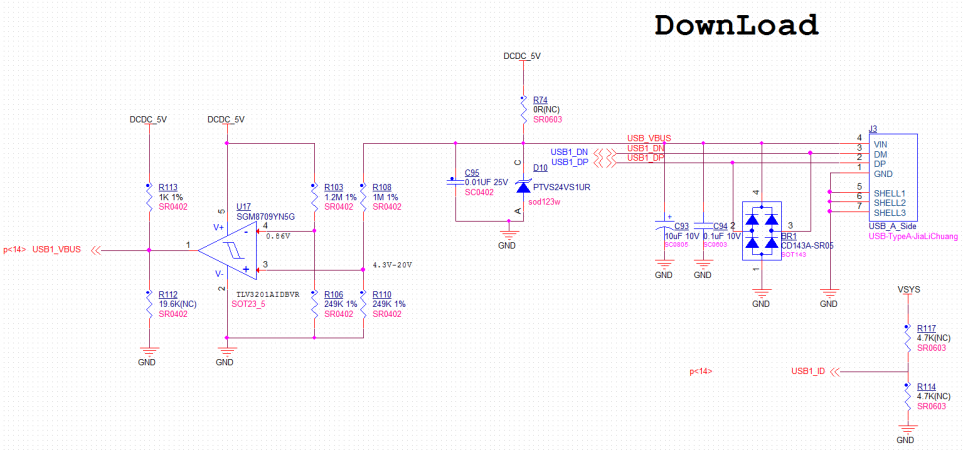Click DCDC_5V label above R113

pyautogui.click(x=147, y=119)
